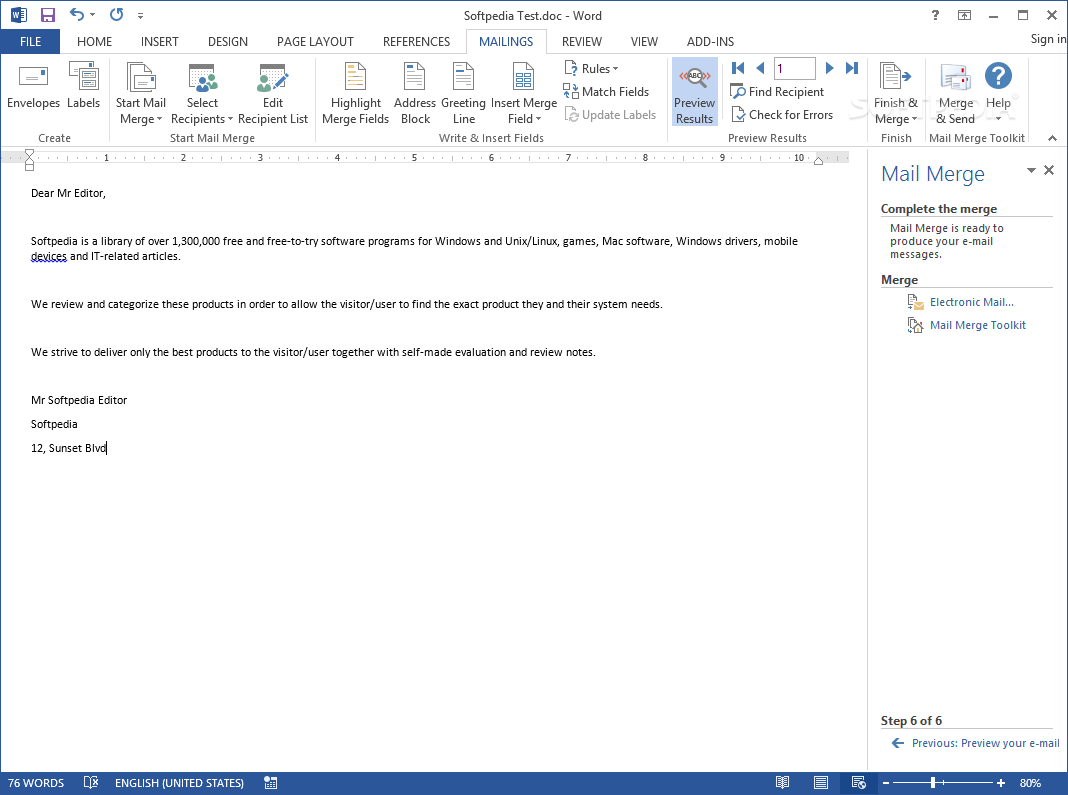
Task: Click Sign in
Action: coord(1048,40)
